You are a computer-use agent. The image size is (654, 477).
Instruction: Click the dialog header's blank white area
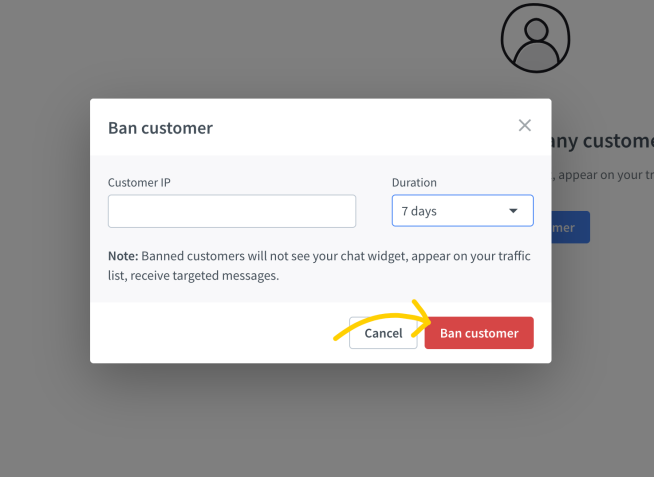pyautogui.click(x=363, y=127)
